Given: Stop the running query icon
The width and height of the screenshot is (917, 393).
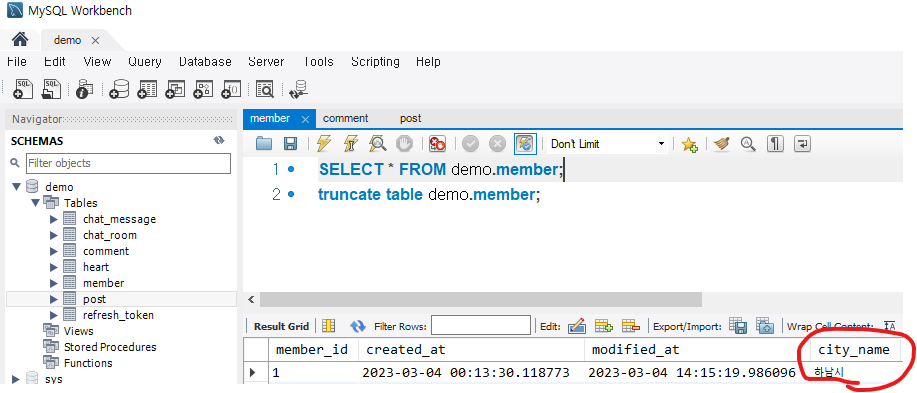Looking at the screenshot, I should (405, 143).
